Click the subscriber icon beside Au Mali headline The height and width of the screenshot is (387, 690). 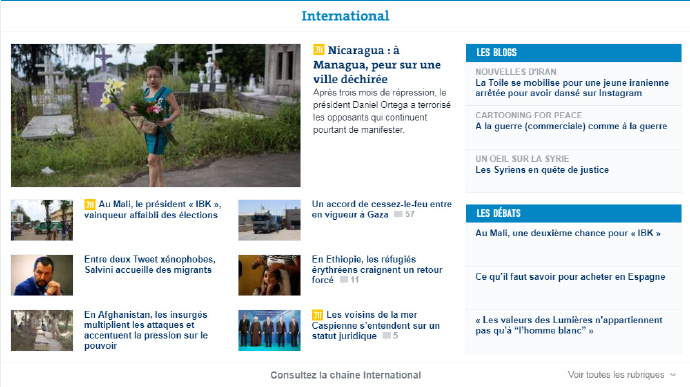(x=90, y=204)
